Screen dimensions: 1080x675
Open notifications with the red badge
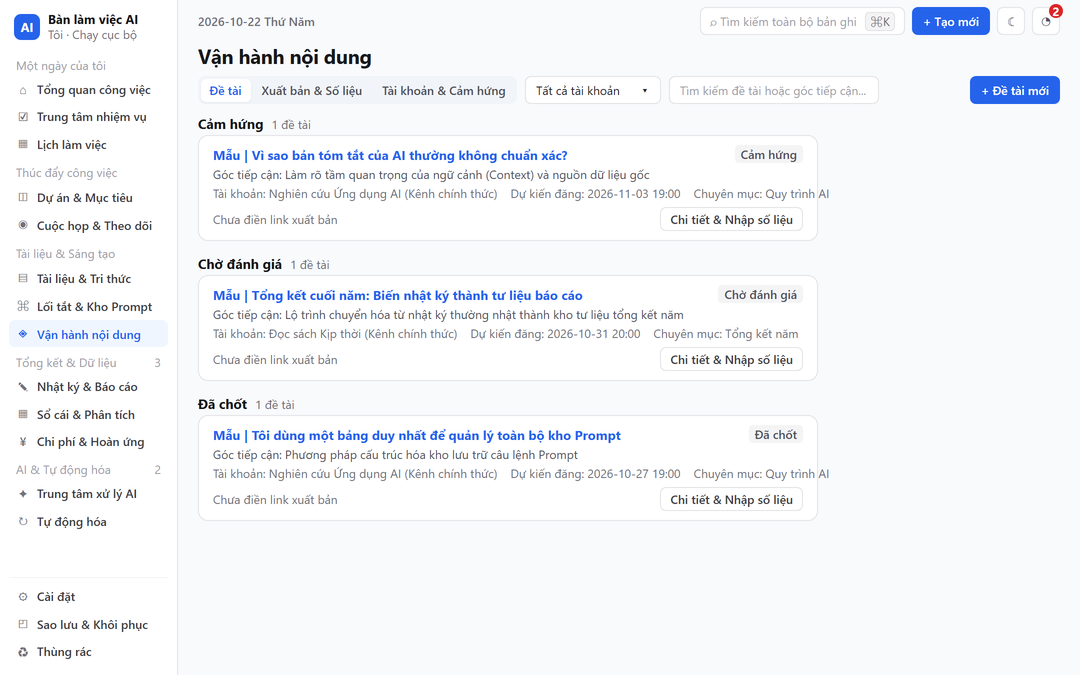(1046, 21)
